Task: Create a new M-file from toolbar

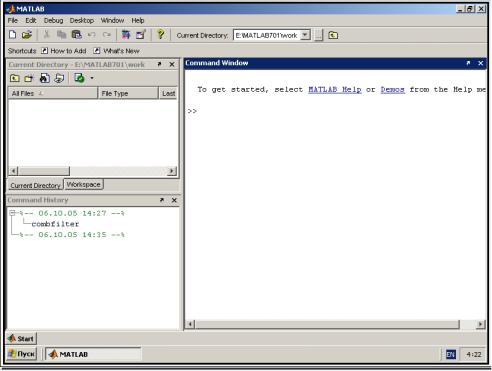Action: pos(13,35)
